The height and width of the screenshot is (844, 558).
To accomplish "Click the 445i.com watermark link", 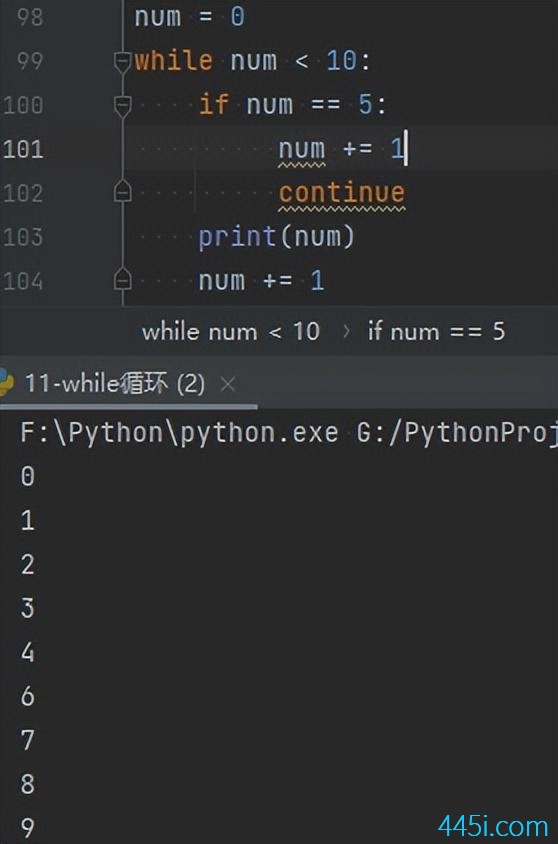I will [x=493, y=826].
